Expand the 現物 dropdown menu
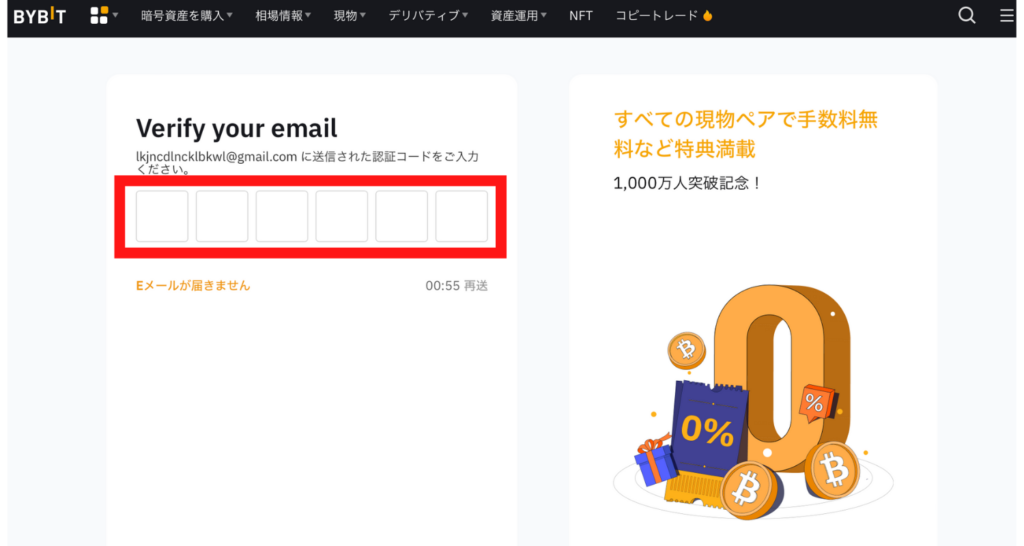The height and width of the screenshot is (546, 1024). pos(349,16)
